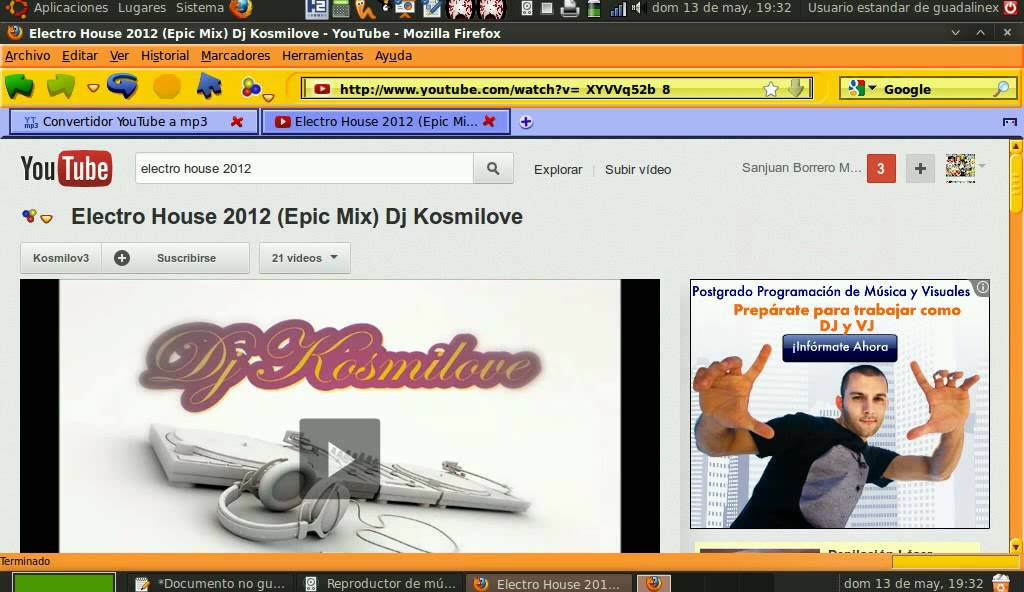
Task: Bookmark this page with the star icon
Action: click(x=771, y=89)
